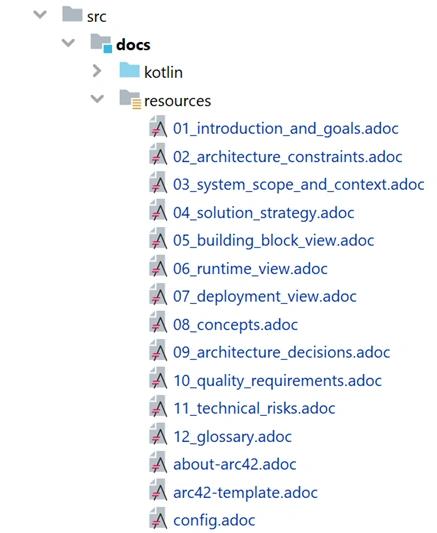Select 06_runtime_view.adoc file

pos(250,269)
